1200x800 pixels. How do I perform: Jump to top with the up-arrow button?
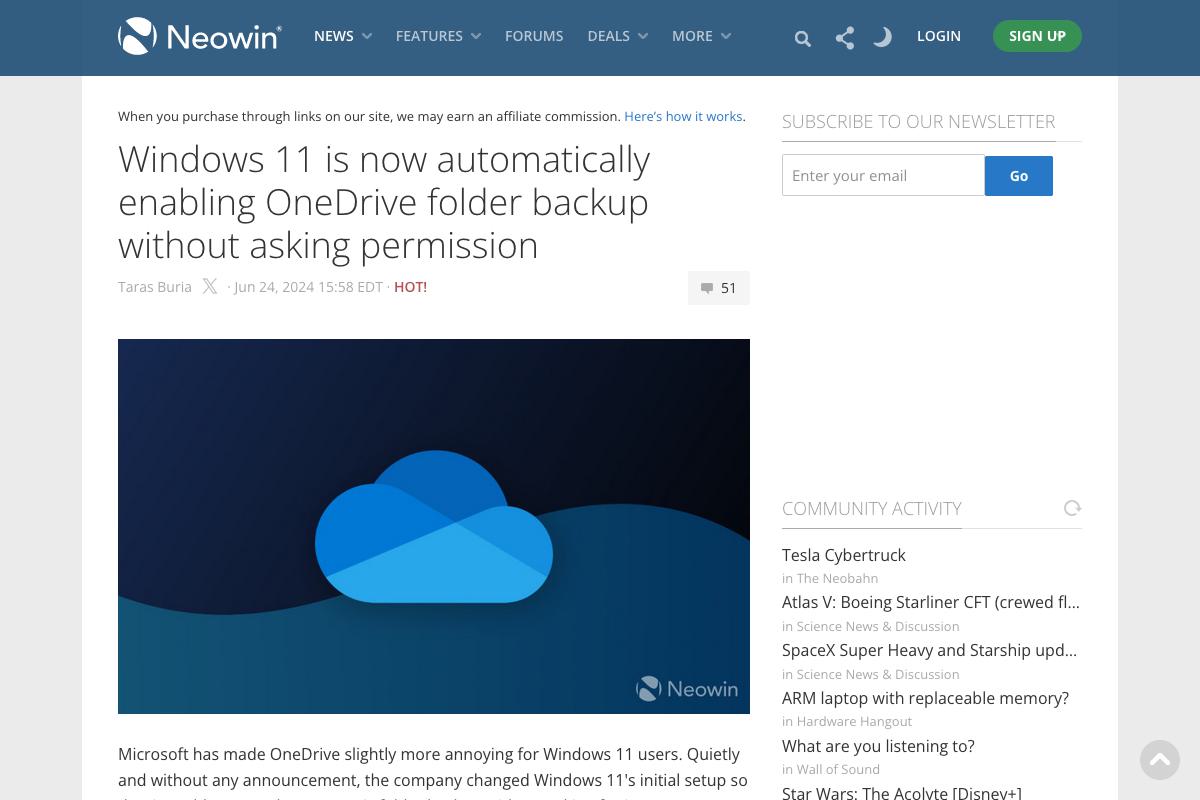tap(1160, 760)
